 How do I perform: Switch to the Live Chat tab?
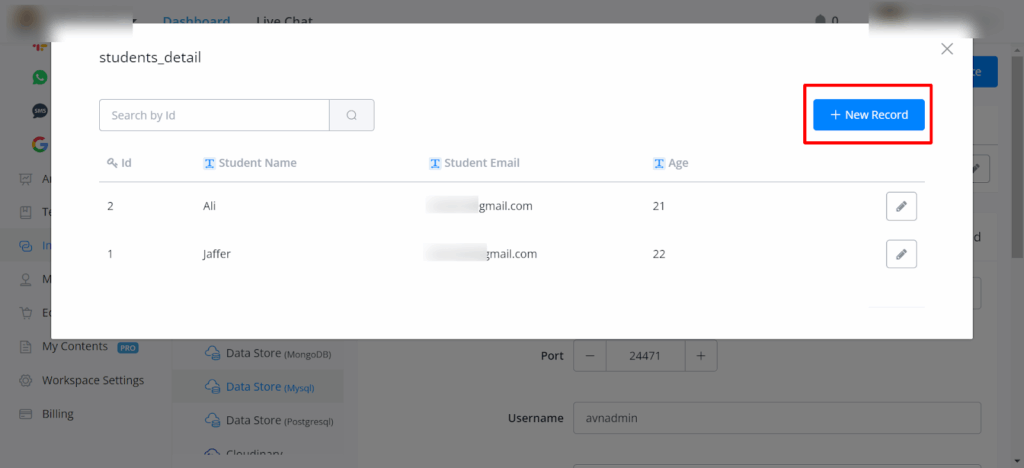point(284,21)
